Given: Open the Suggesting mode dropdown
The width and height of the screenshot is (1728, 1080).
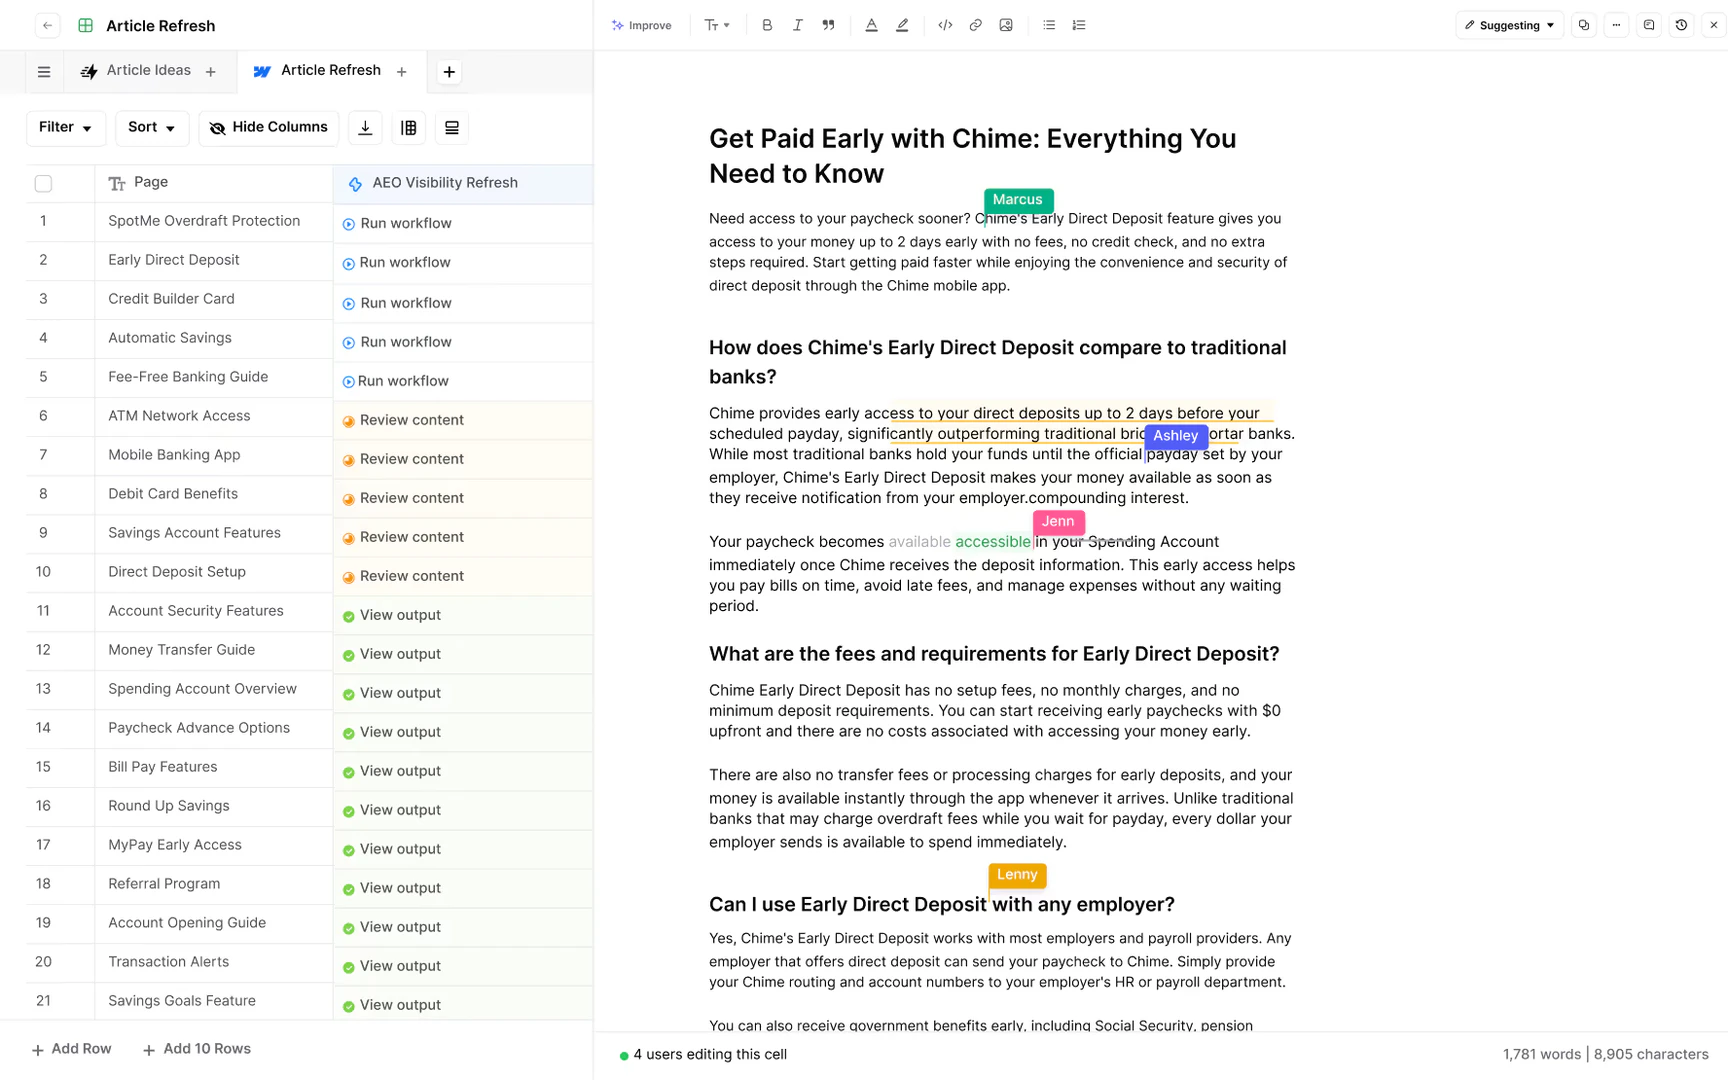Looking at the screenshot, I should pyautogui.click(x=1509, y=25).
